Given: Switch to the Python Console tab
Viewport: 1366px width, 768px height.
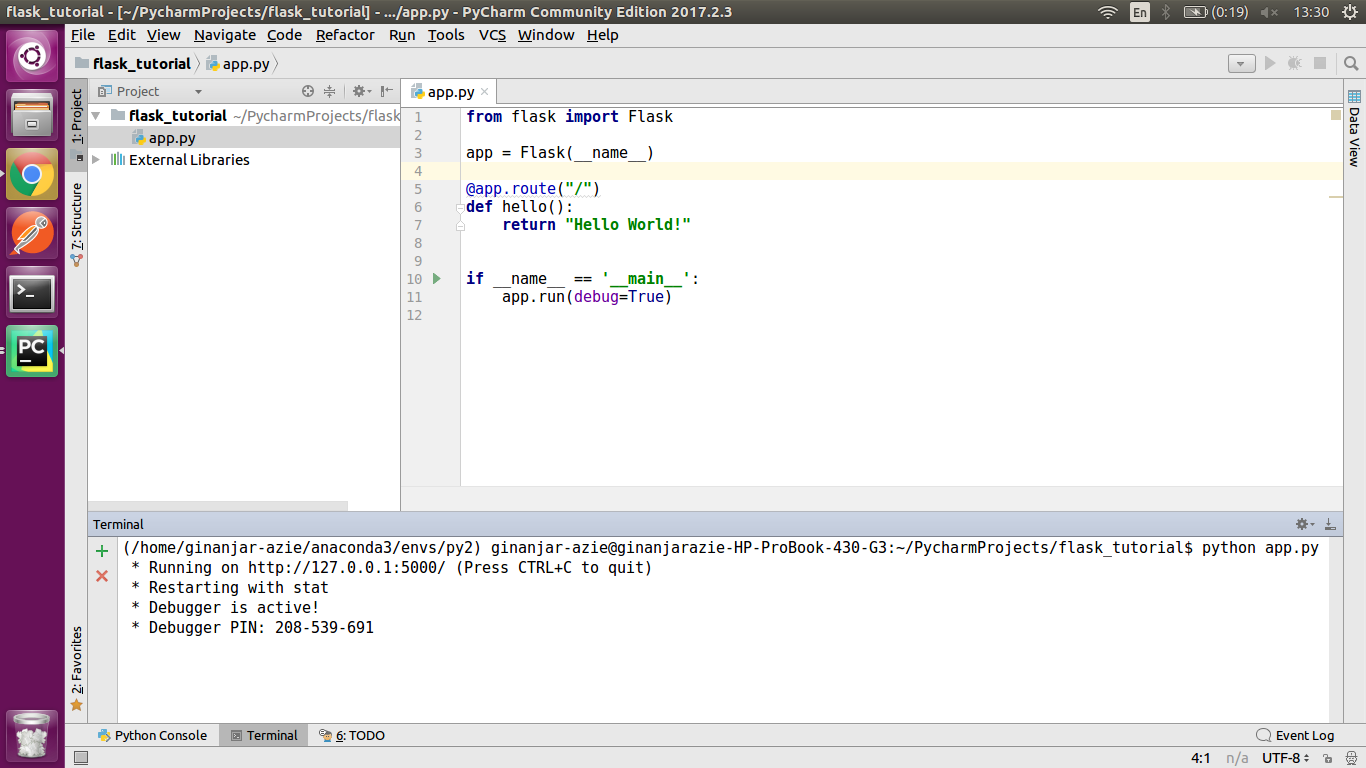Looking at the screenshot, I should pyautogui.click(x=152, y=735).
